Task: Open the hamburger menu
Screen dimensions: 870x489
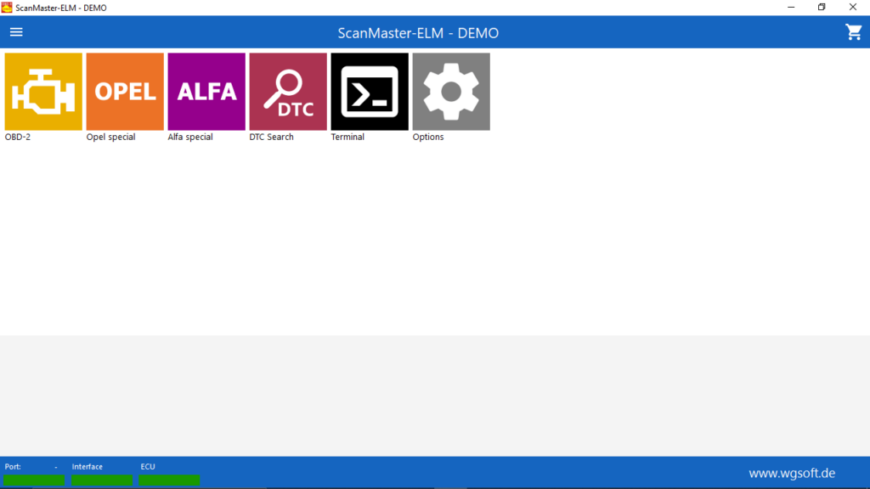Action: tap(16, 32)
